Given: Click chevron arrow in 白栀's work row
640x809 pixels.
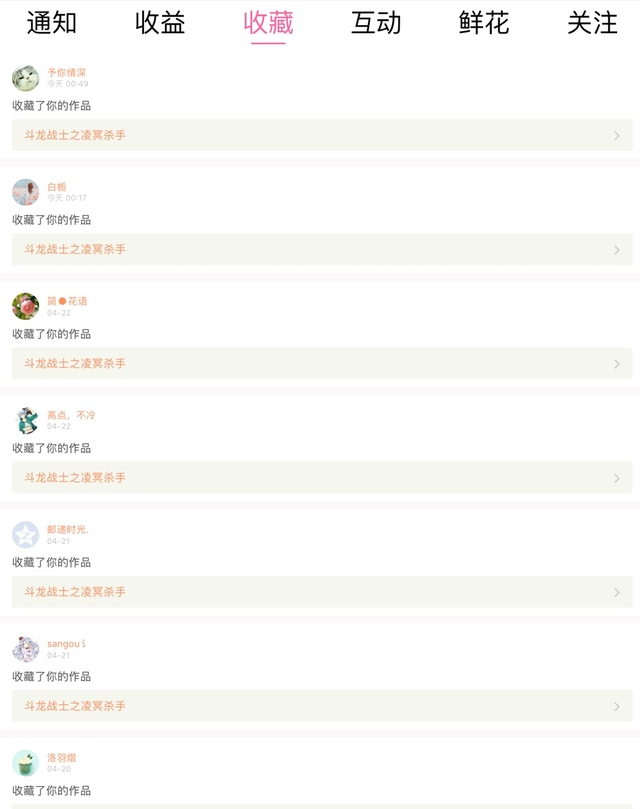Looking at the screenshot, I should tap(616, 250).
